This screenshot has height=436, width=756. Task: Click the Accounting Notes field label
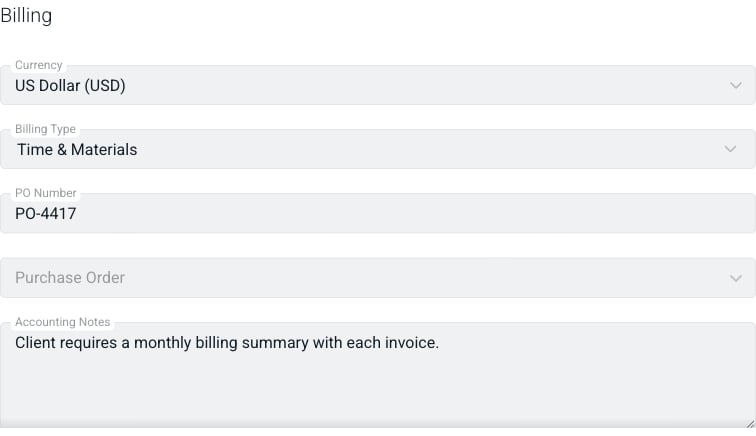tap(63, 322)
